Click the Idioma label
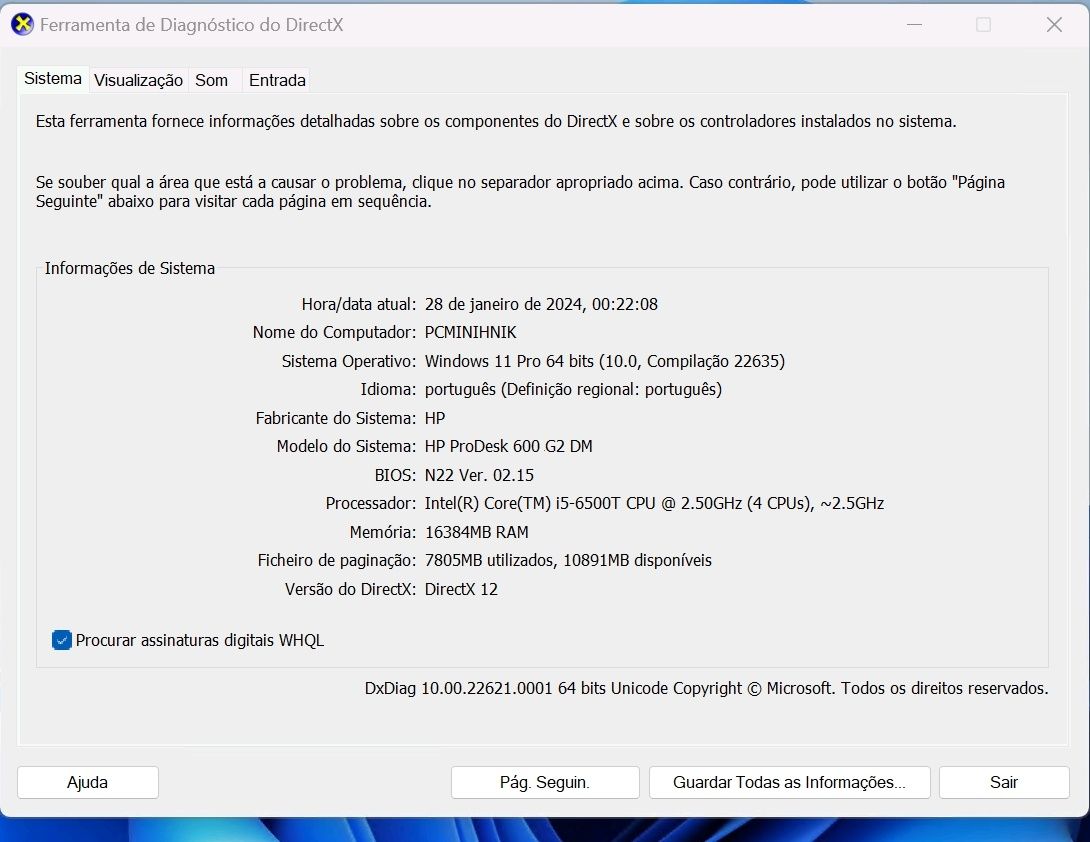 coord(389,389)
